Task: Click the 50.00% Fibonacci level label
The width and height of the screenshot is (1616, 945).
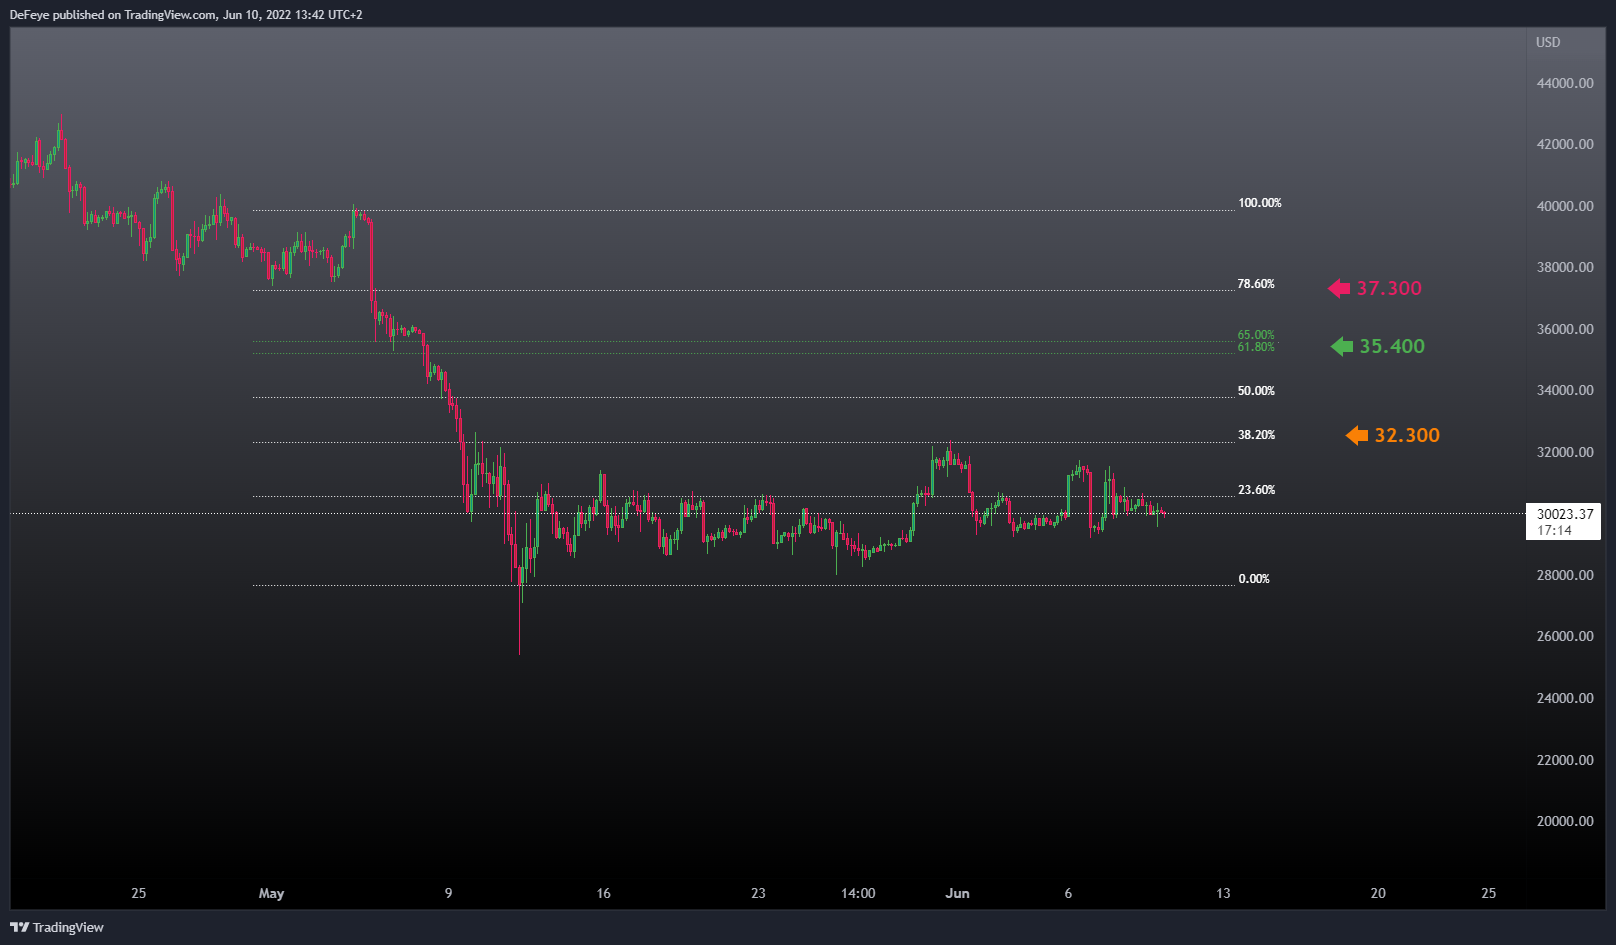Action: coord(1256,391)
